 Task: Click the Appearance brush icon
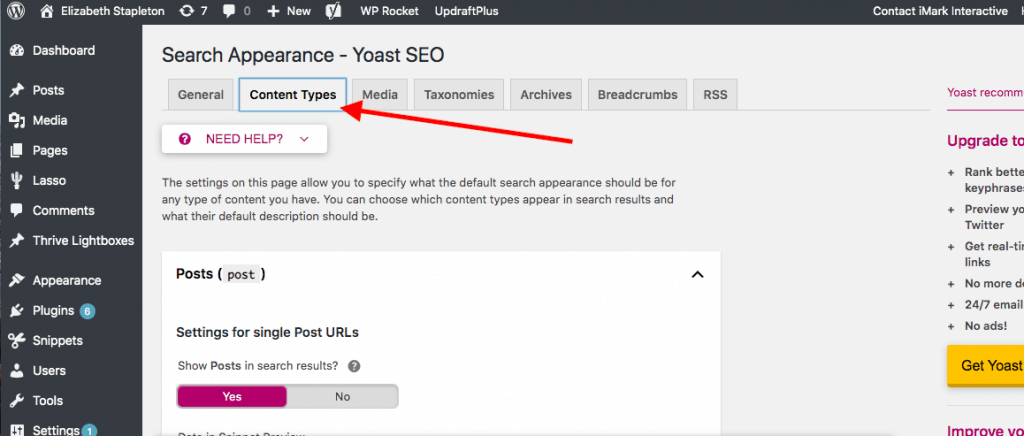(x=17, y=281)
